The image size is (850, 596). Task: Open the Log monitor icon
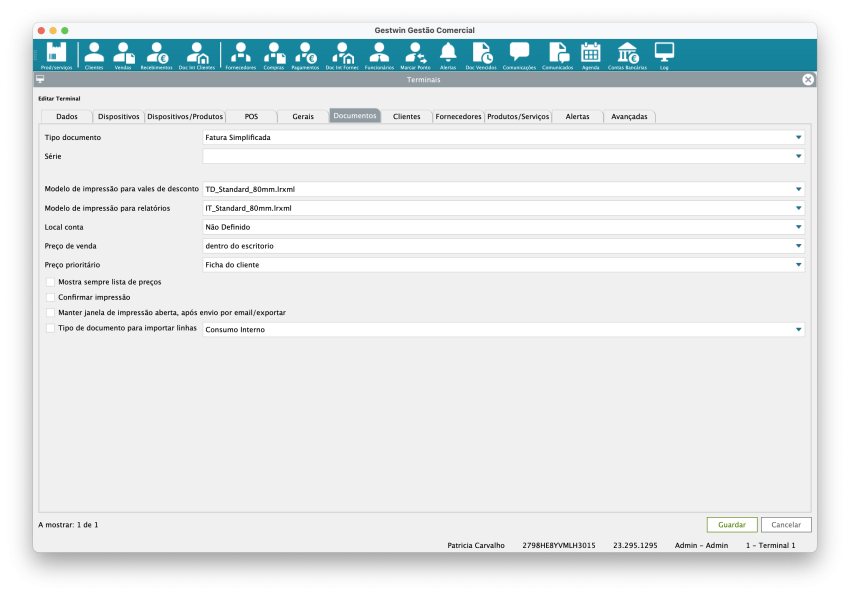(664, 55)
